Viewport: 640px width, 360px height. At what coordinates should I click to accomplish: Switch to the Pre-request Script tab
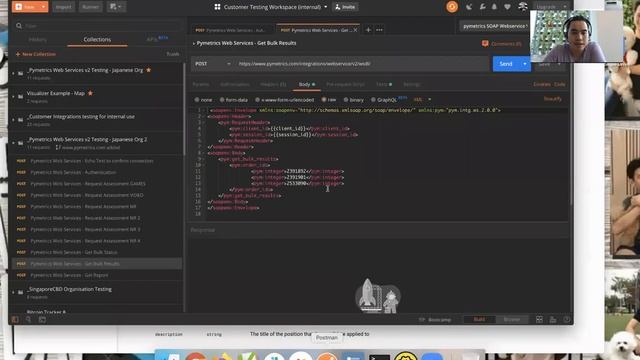[x=345, y=84]
